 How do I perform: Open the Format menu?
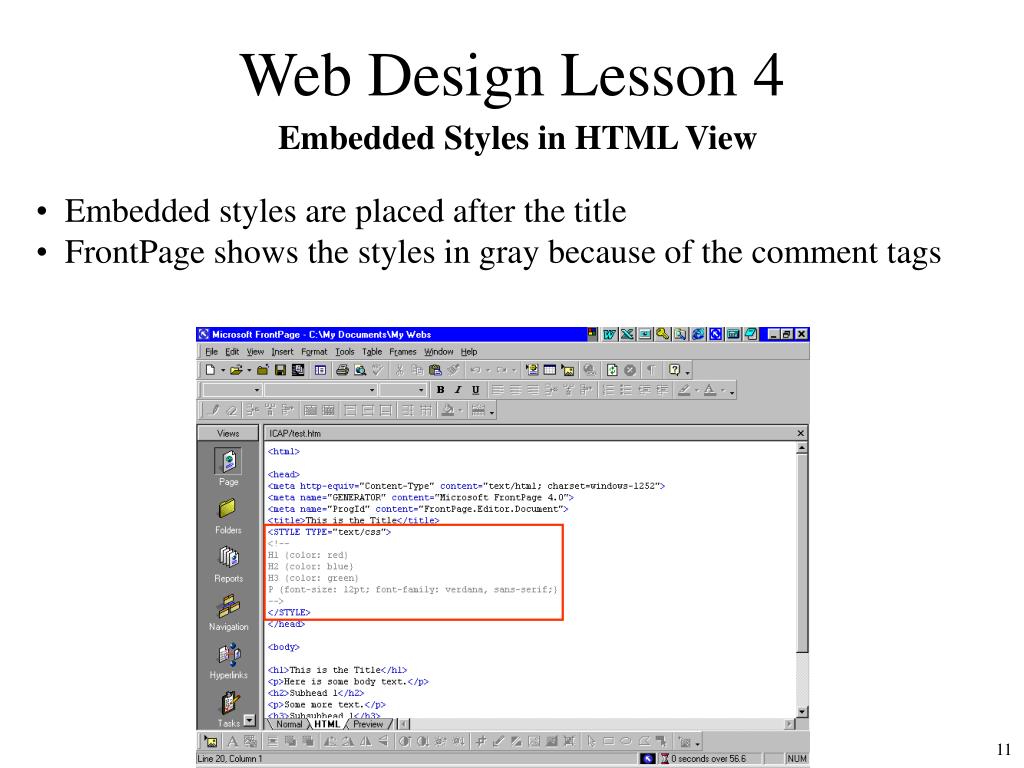pyautogui.click(x=314, y=351)
